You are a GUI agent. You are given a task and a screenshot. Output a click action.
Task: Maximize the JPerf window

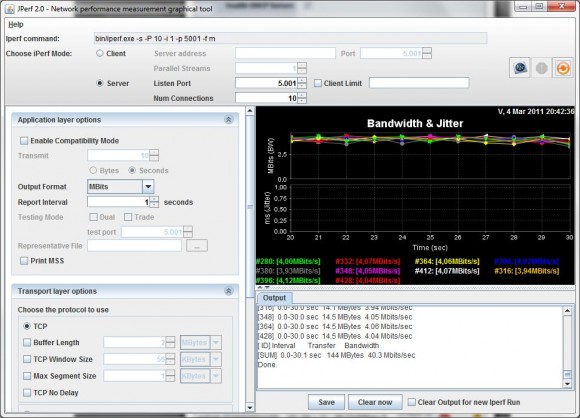point(540,6)
